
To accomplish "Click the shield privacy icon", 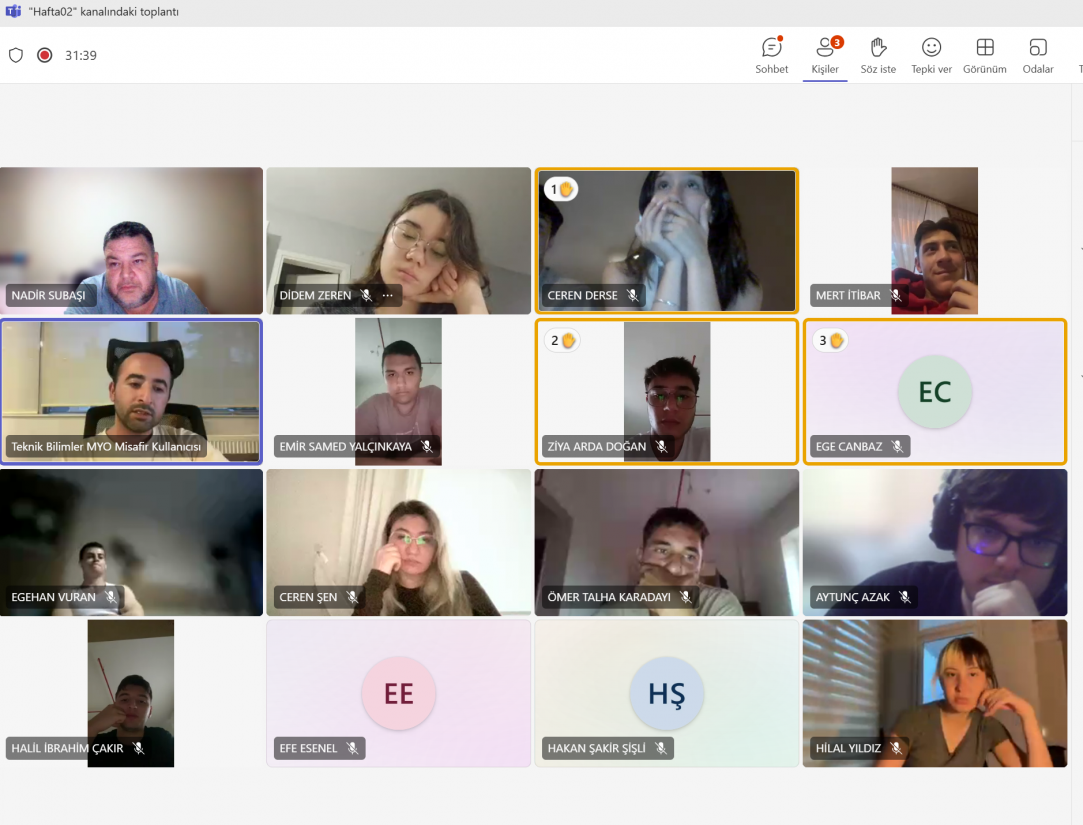I will pos(16,55).
